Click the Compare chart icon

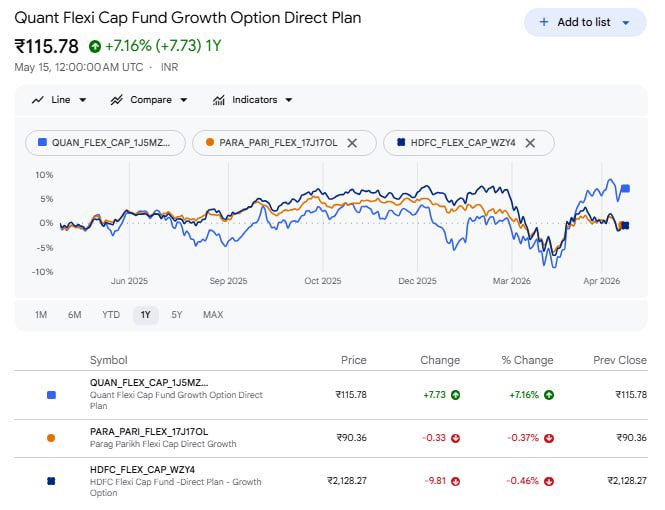click(116, 100)
